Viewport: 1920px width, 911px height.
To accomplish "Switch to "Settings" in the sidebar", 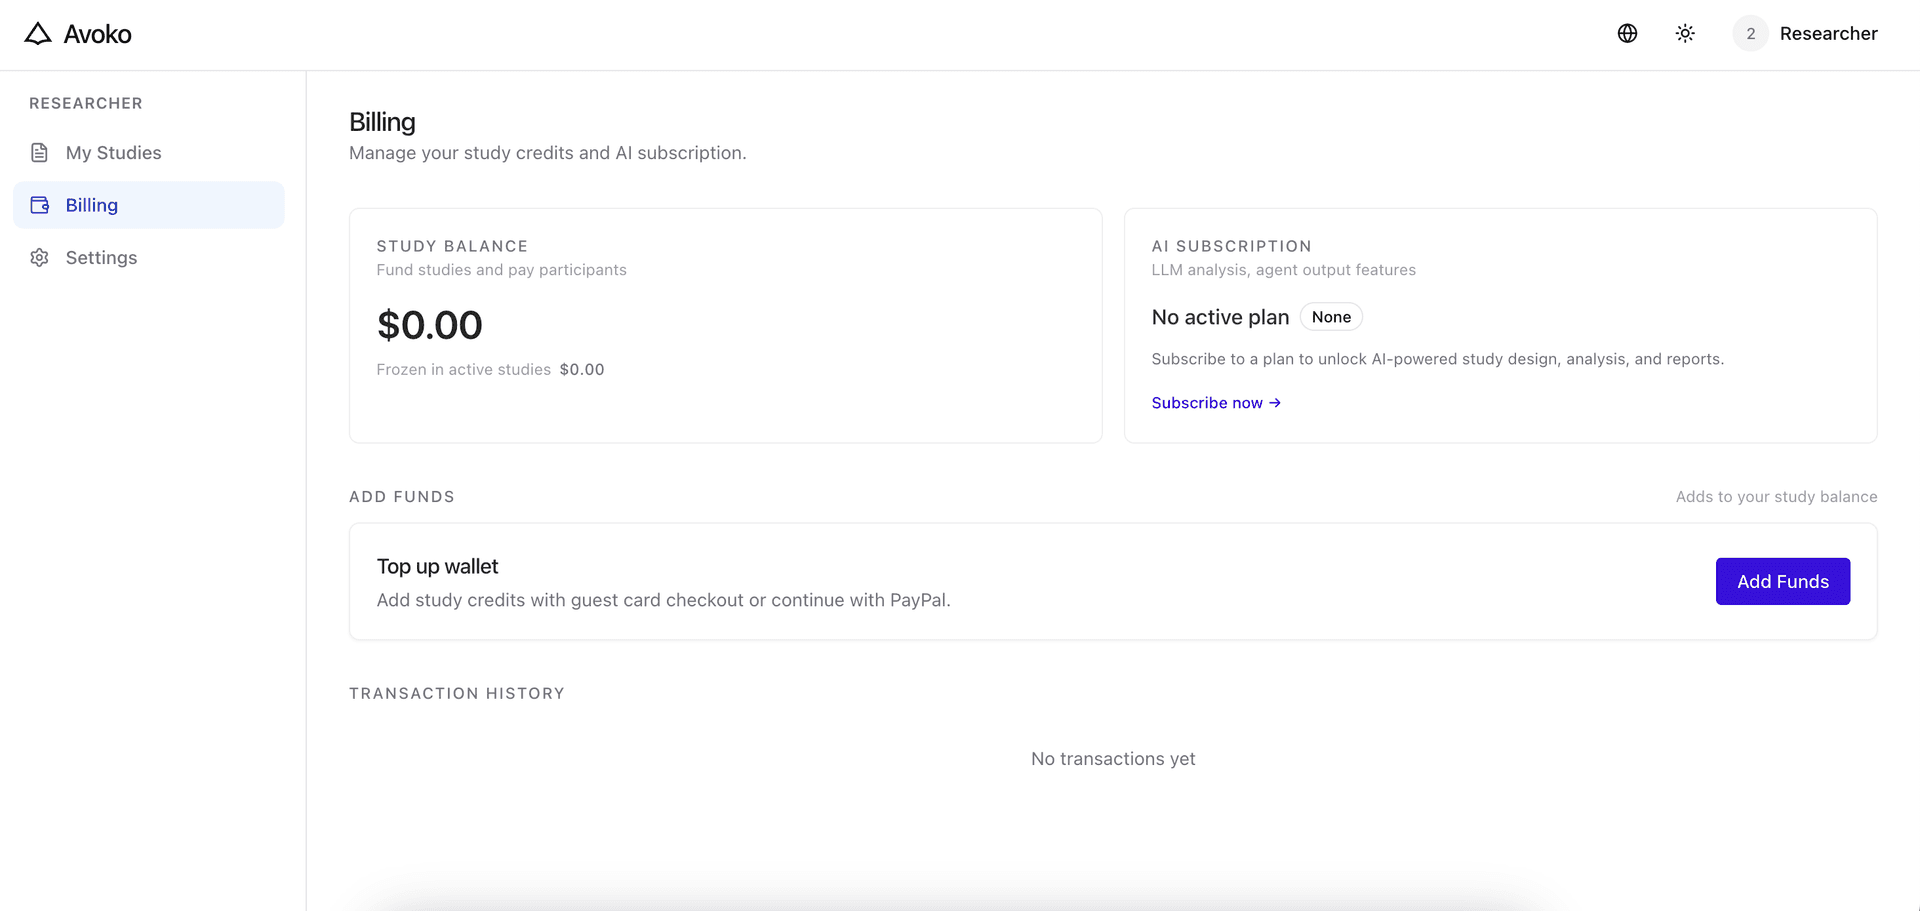I will coord(101,257).
